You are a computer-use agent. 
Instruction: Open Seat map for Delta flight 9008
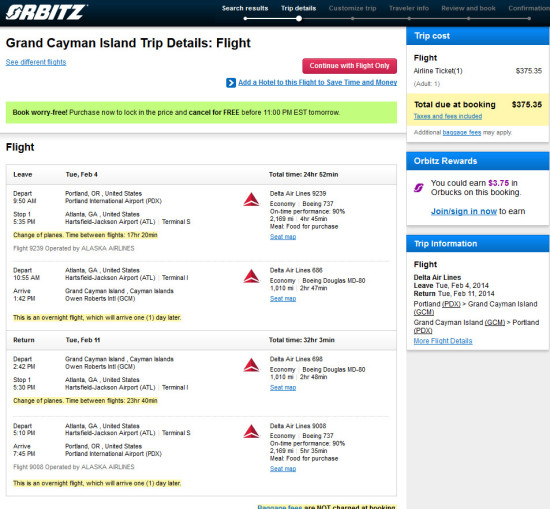point(283,469)
